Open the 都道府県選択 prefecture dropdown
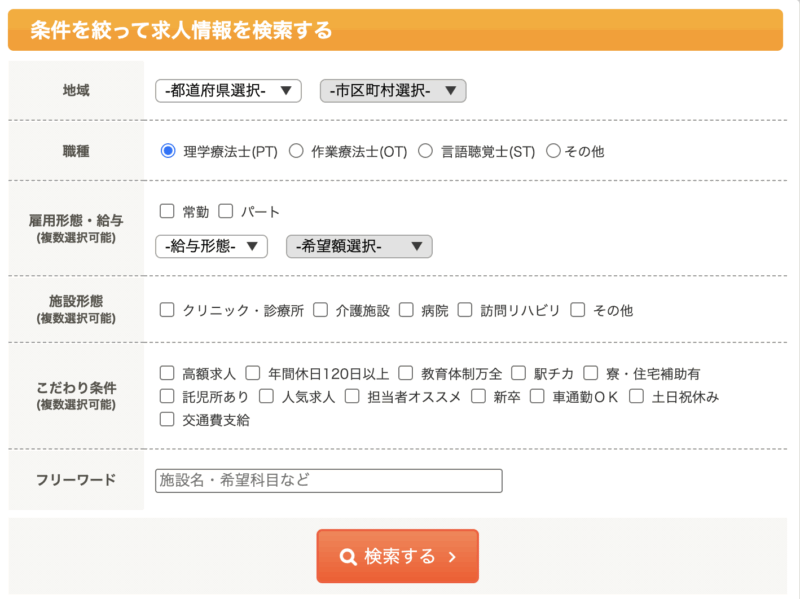 click(x=228, y=91)
